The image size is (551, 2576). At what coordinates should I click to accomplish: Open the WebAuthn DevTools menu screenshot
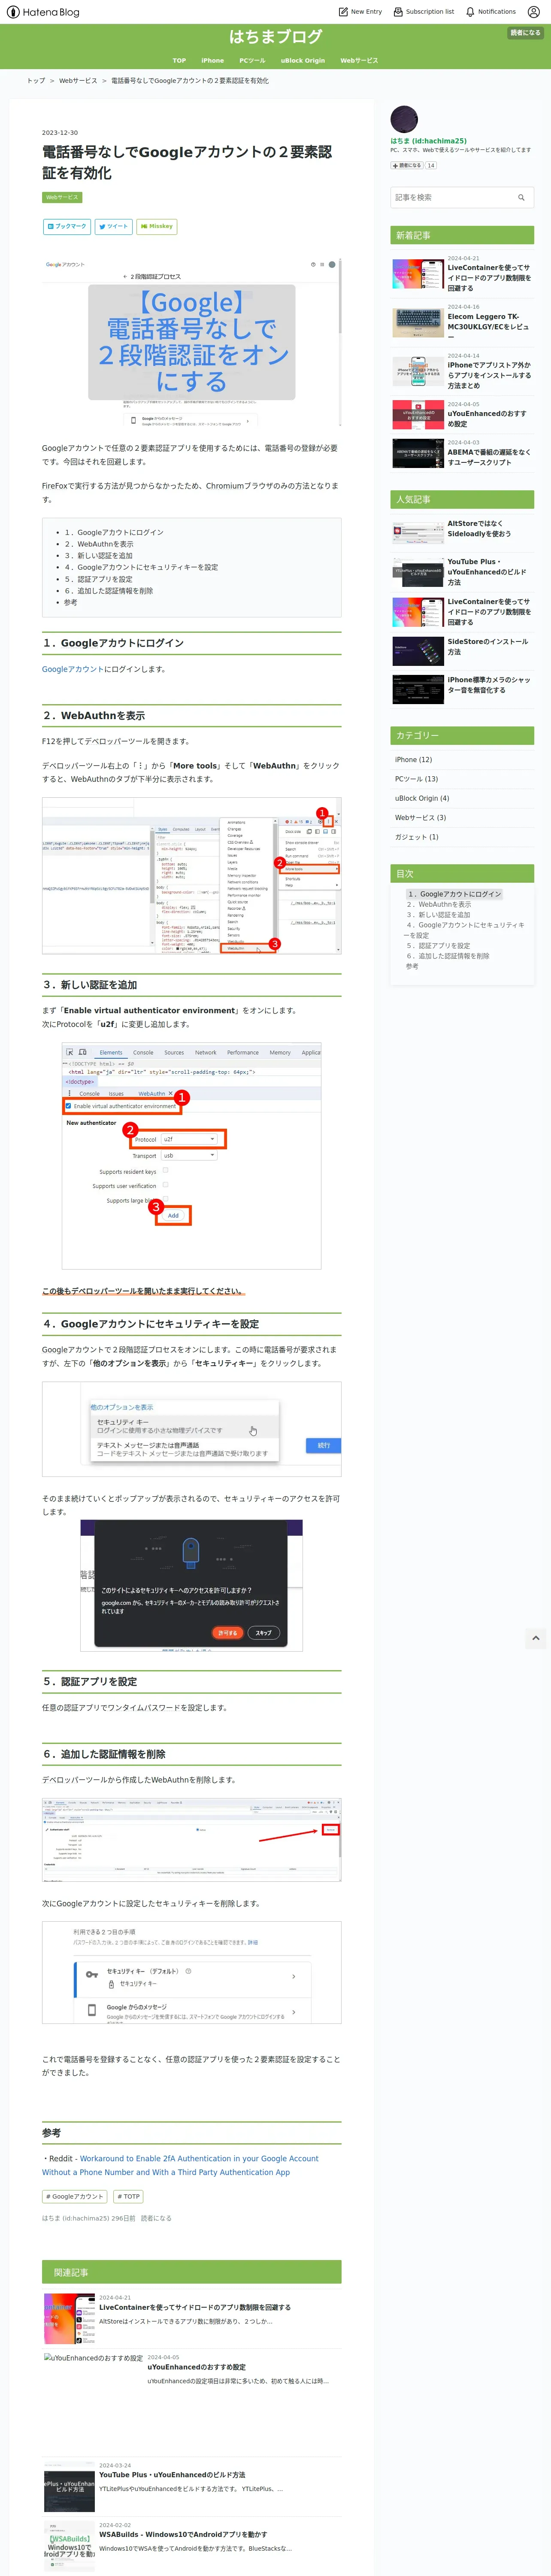click(x=191, y=875)
